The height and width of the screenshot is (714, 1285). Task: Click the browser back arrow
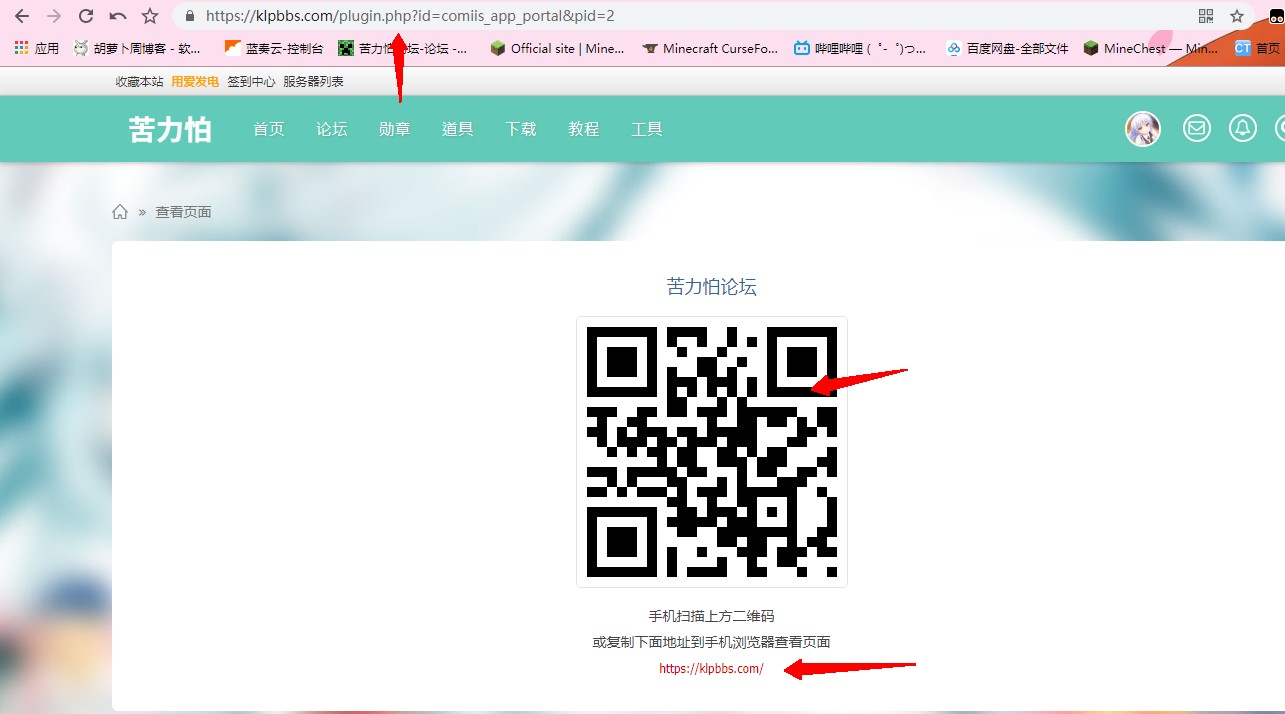[21, 16]
